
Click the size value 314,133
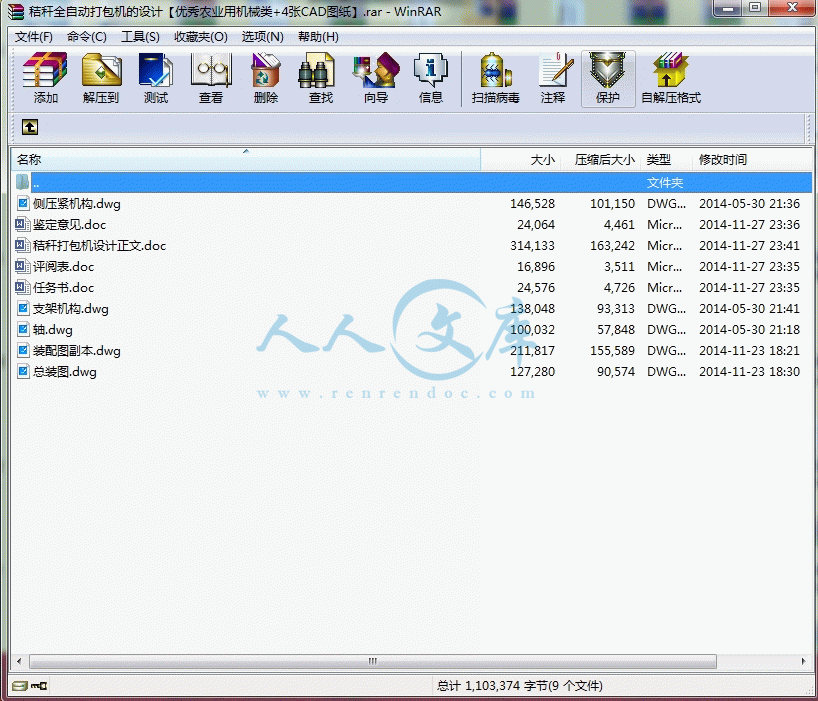(x=532, y=246)
